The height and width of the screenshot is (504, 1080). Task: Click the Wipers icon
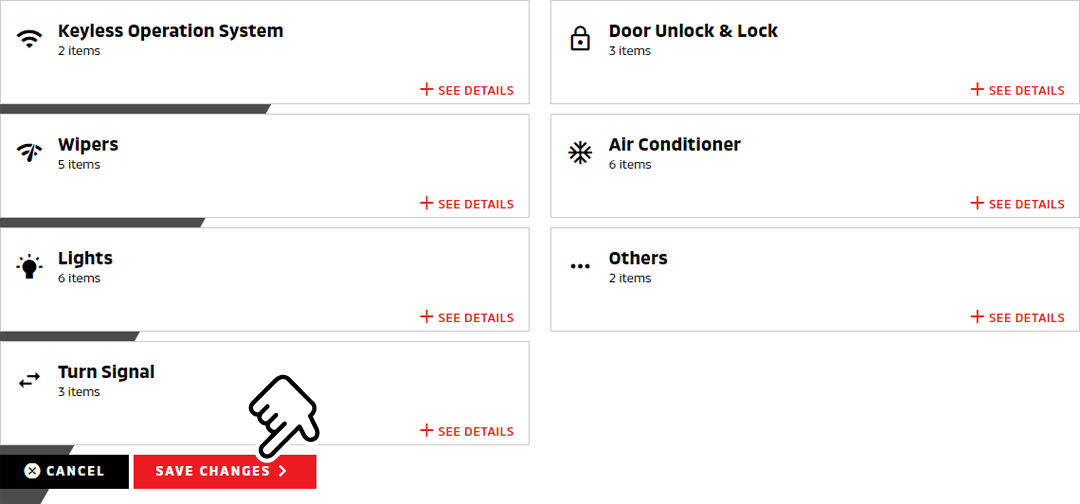pyautogui.click(x=29, y=153)
